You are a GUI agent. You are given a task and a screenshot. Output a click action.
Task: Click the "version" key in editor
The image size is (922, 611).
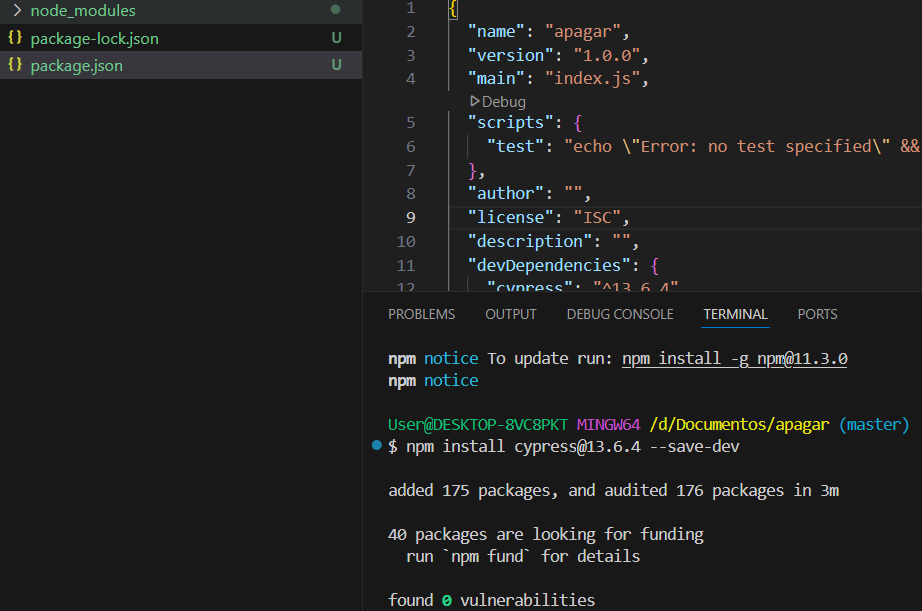tap(510, 56)
